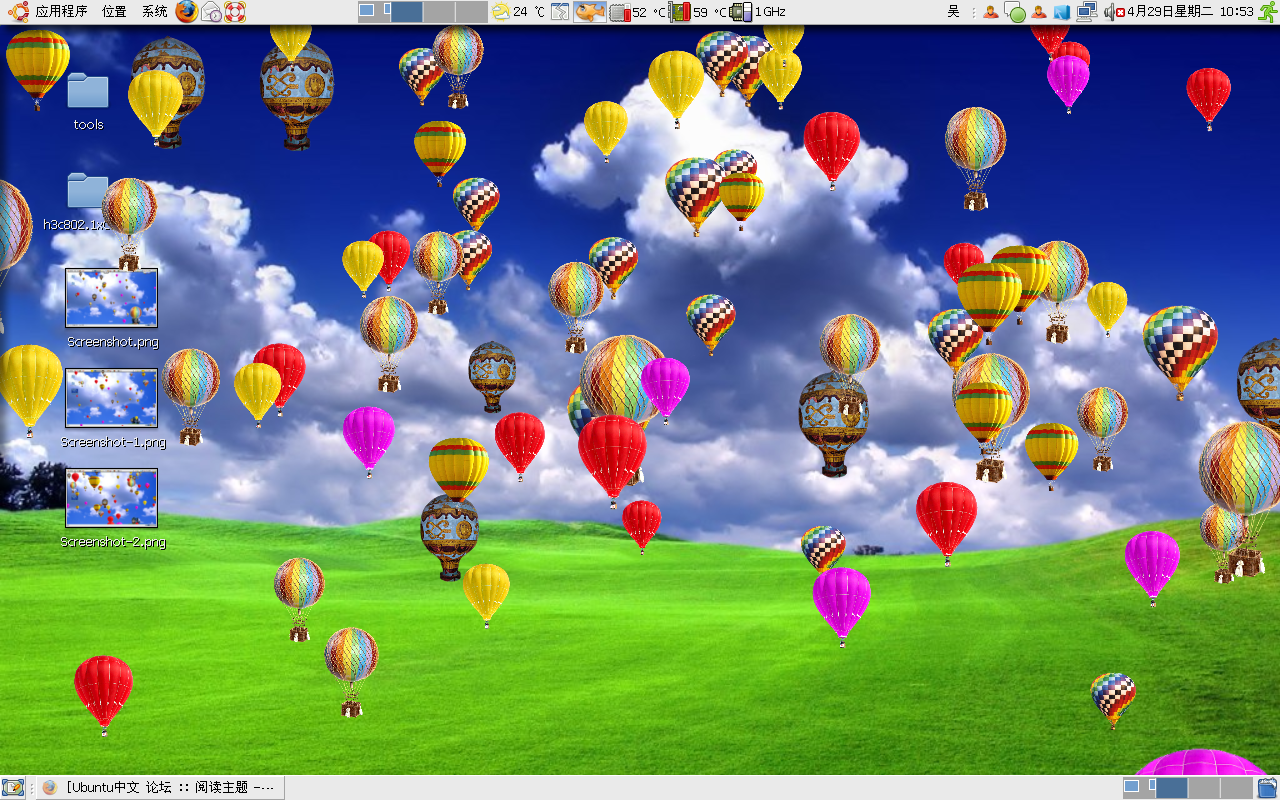Viewport: 1280px width, 800px height.
Task: Click the Wanda fish applet
Action: tap(590, 12)
